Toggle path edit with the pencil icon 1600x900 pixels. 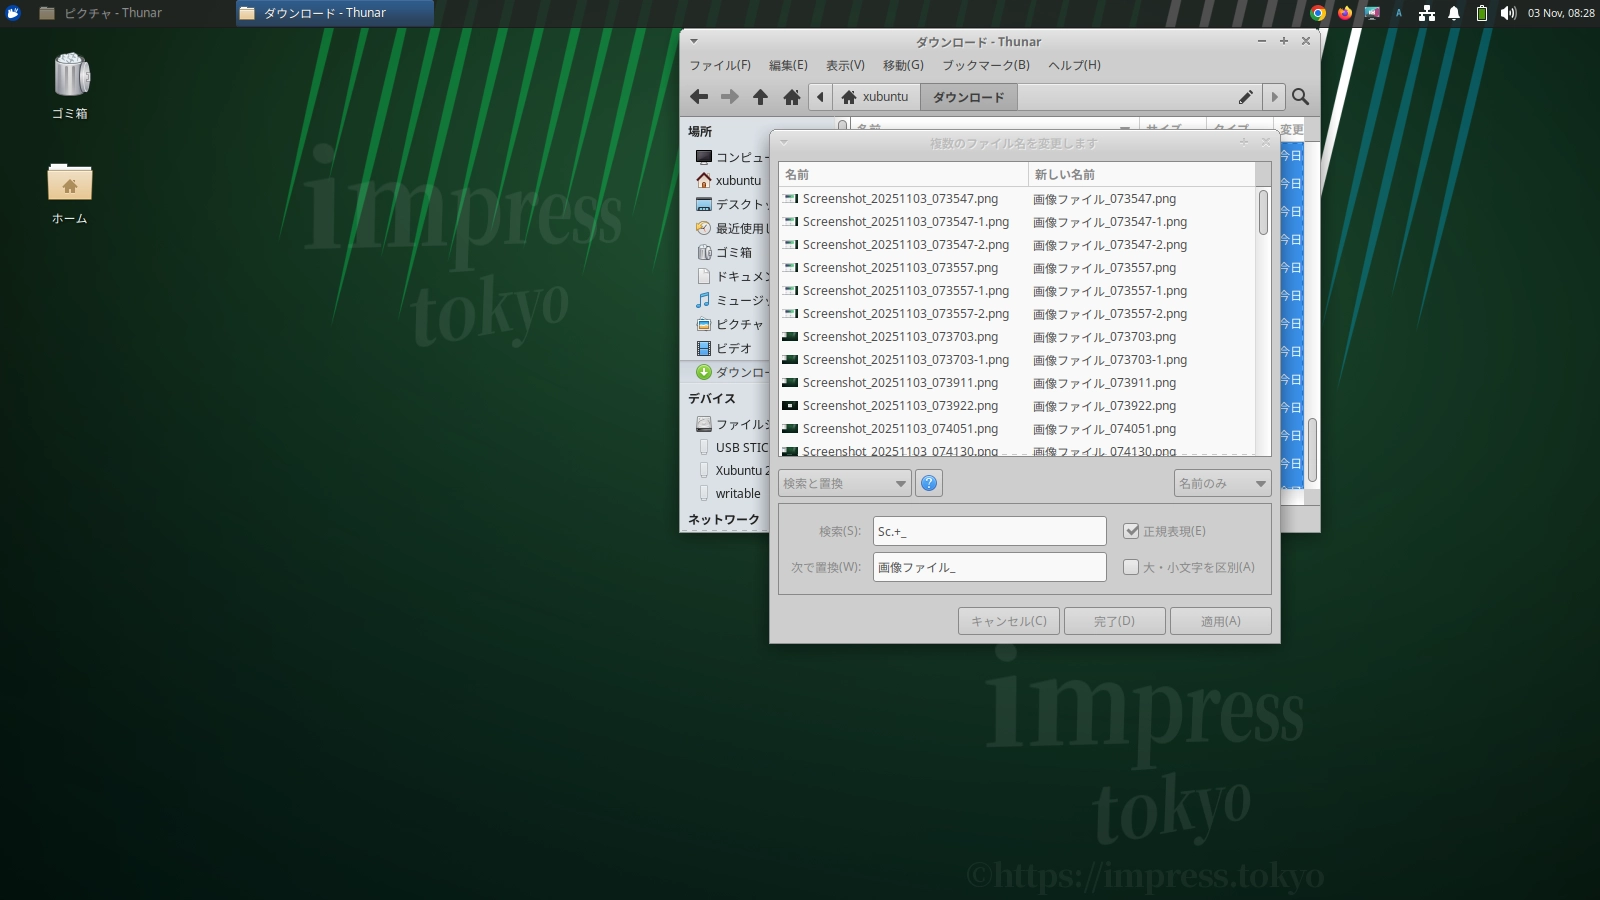click(1245, 97)
